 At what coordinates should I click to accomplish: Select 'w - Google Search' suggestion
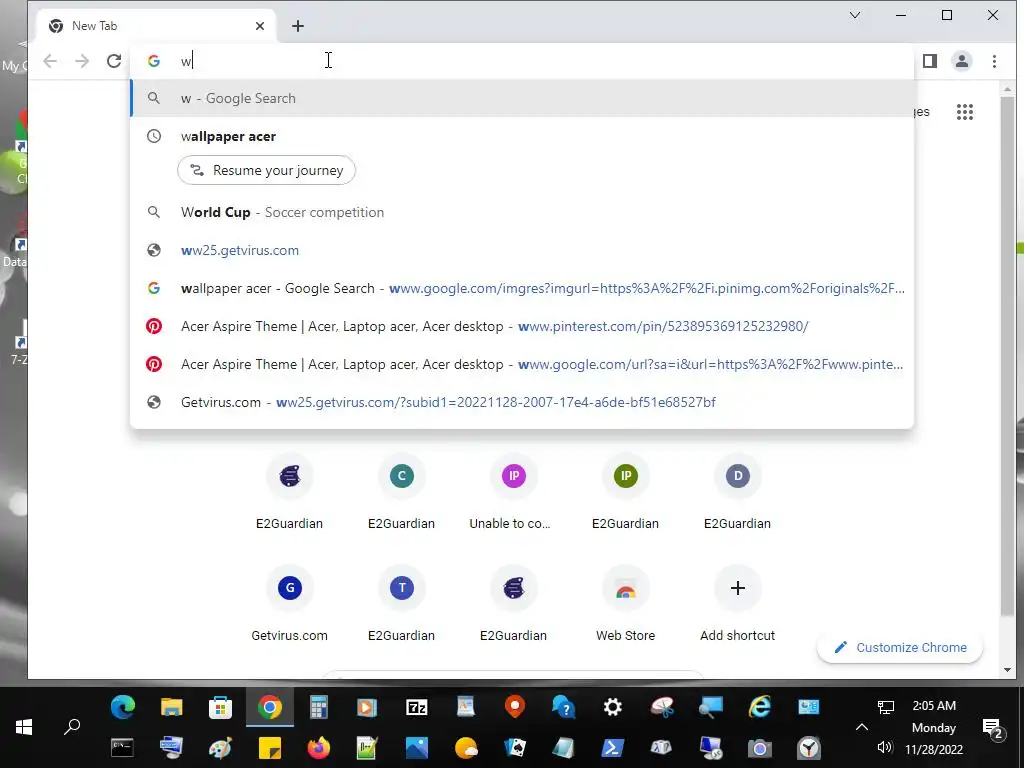click(521, 98)
